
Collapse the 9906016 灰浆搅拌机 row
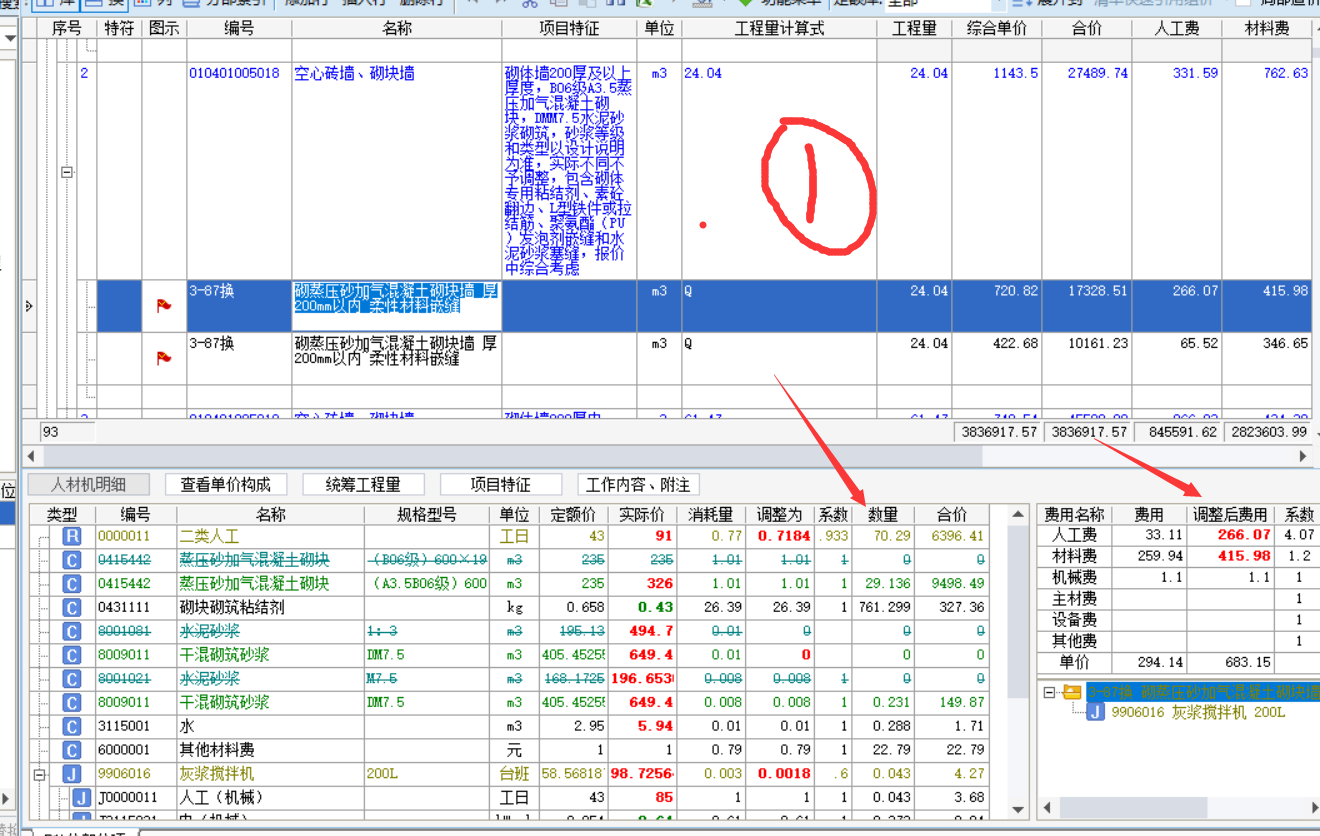pyautogui.click(x=40, y=774)
